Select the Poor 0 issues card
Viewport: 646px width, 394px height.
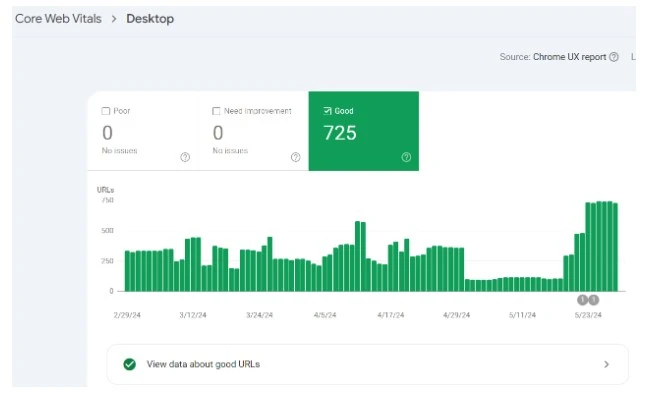(x=143, y=131)
